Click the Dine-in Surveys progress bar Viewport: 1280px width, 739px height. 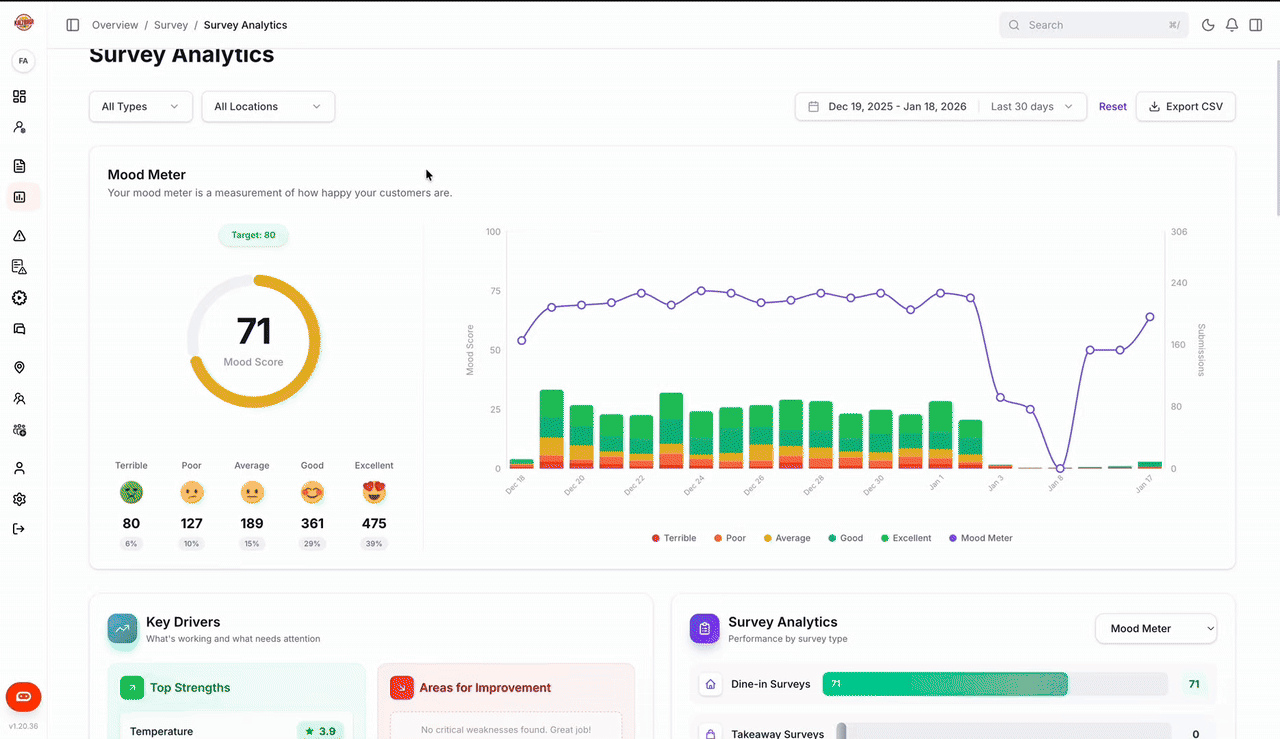click(x=945, y=684)
